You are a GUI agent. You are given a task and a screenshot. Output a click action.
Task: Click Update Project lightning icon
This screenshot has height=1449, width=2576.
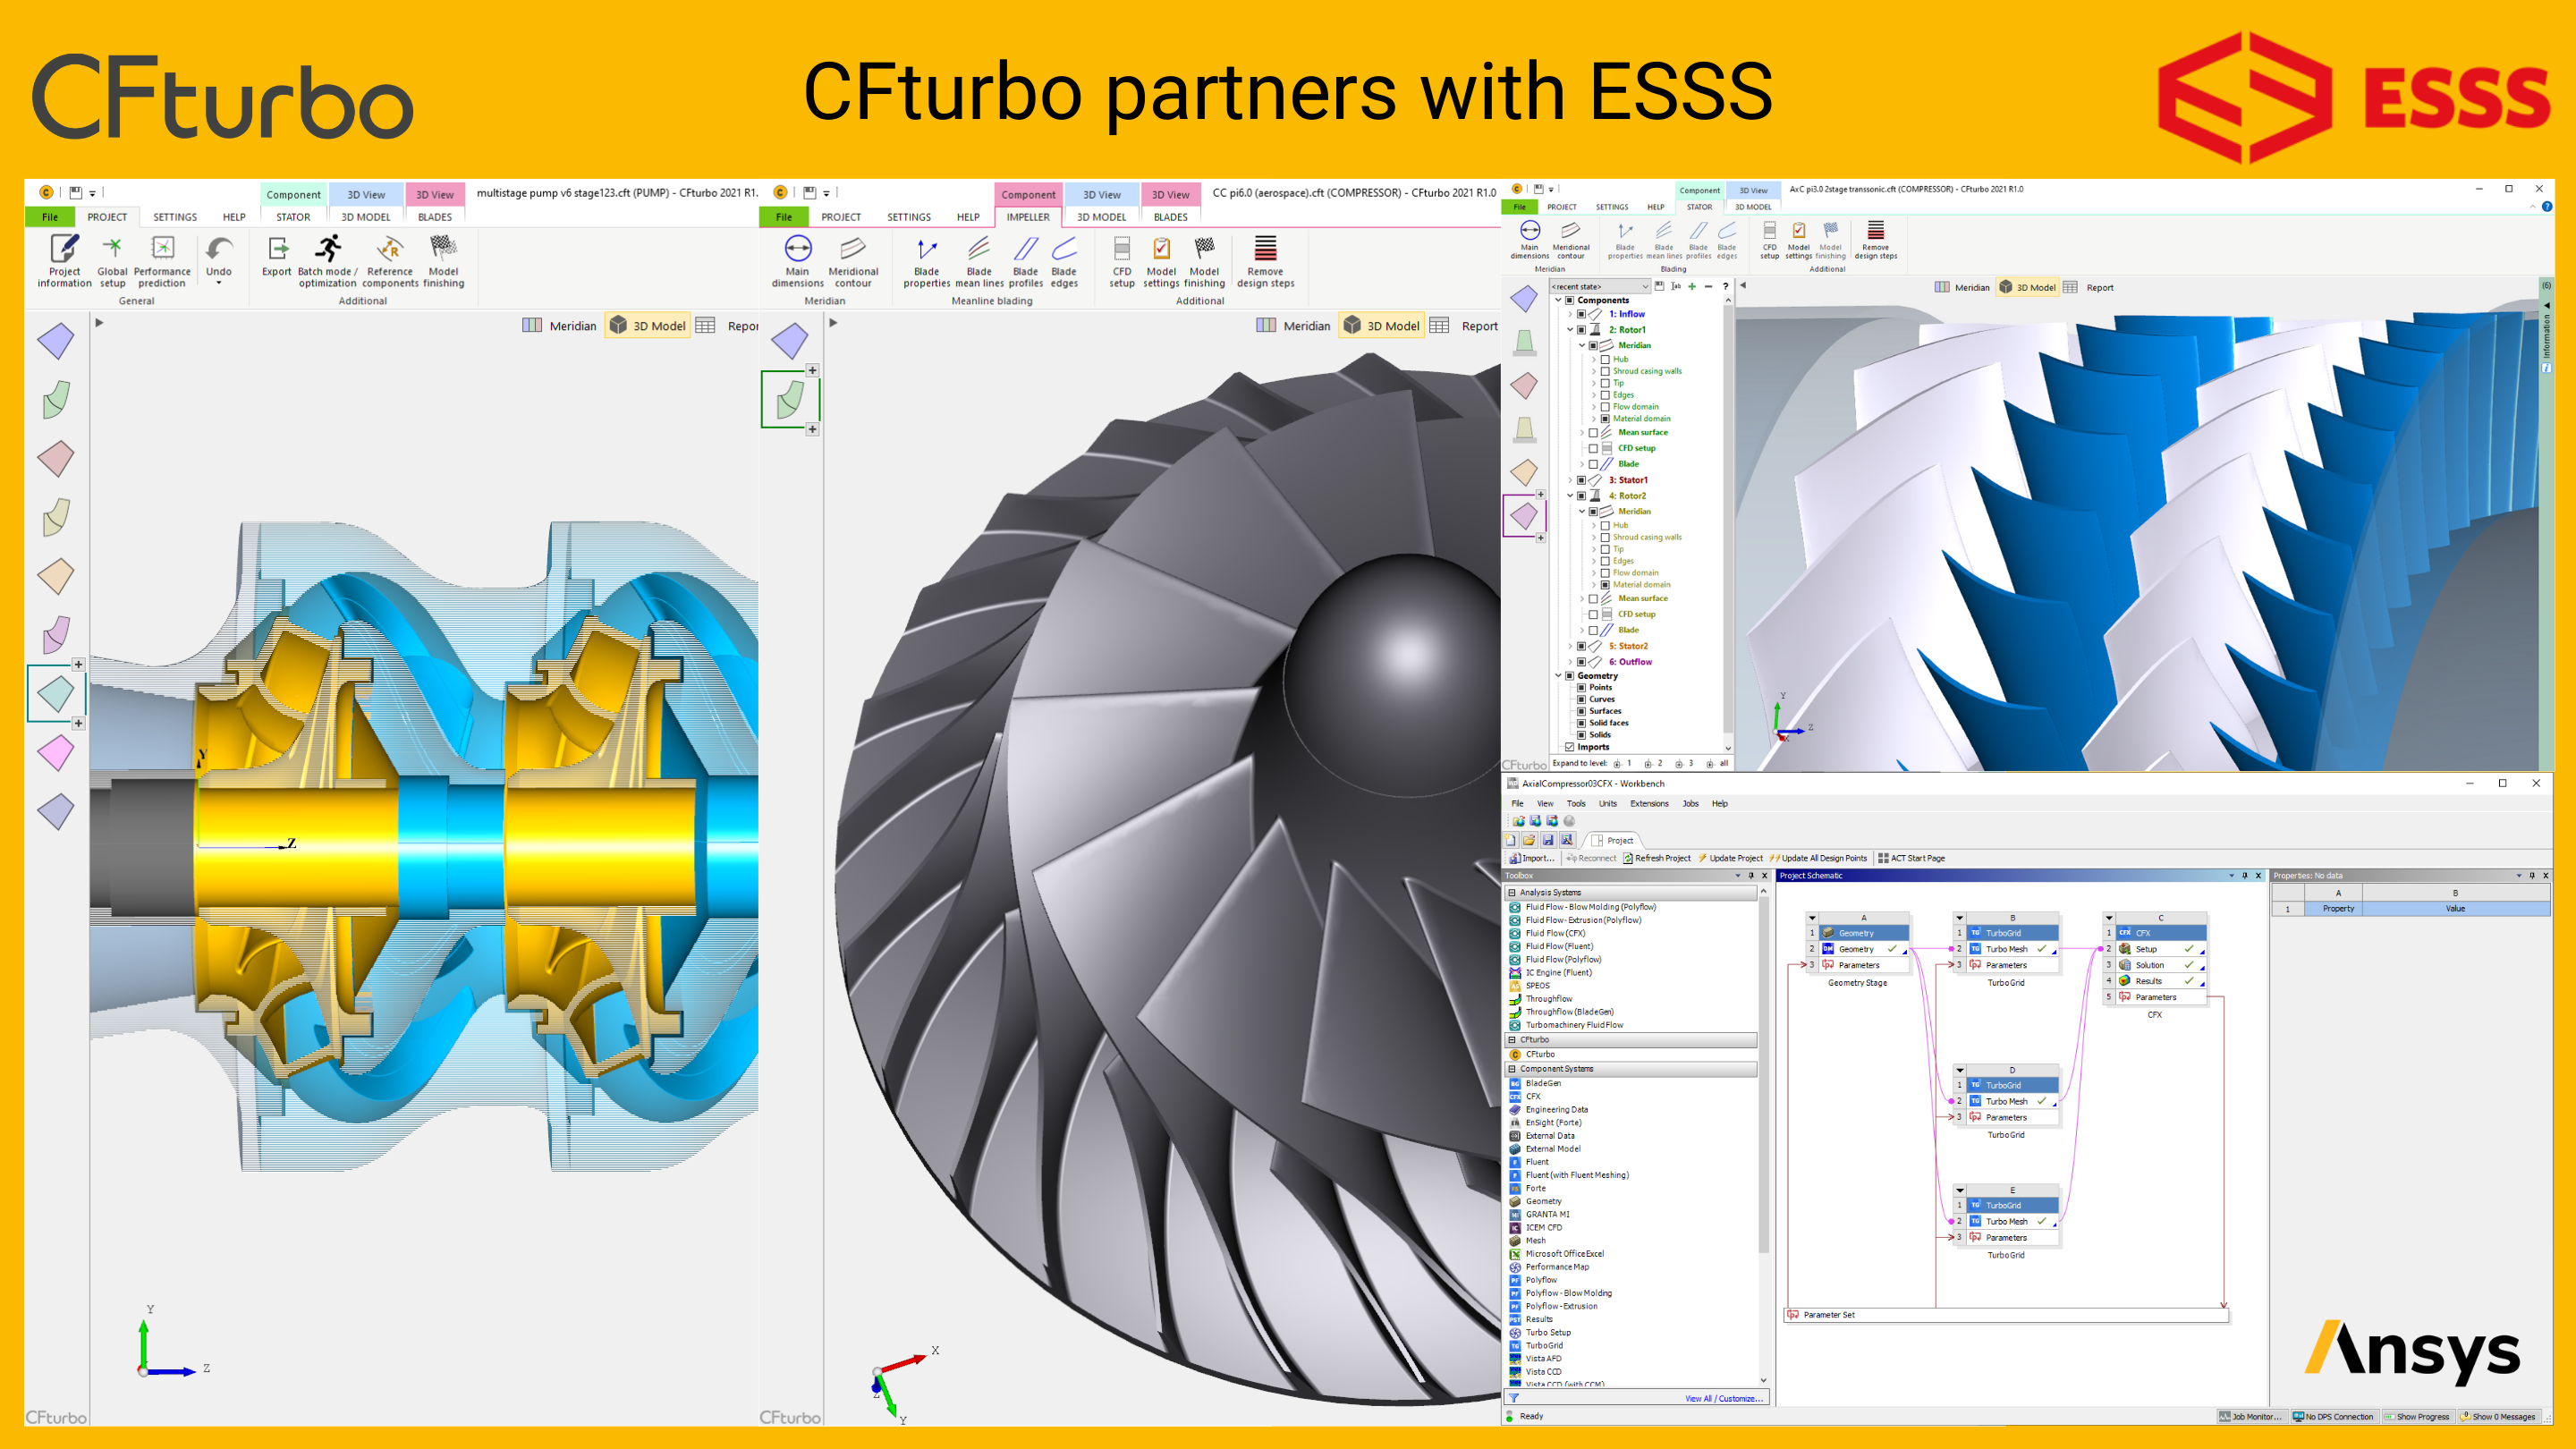click(x=1702, y=858)
